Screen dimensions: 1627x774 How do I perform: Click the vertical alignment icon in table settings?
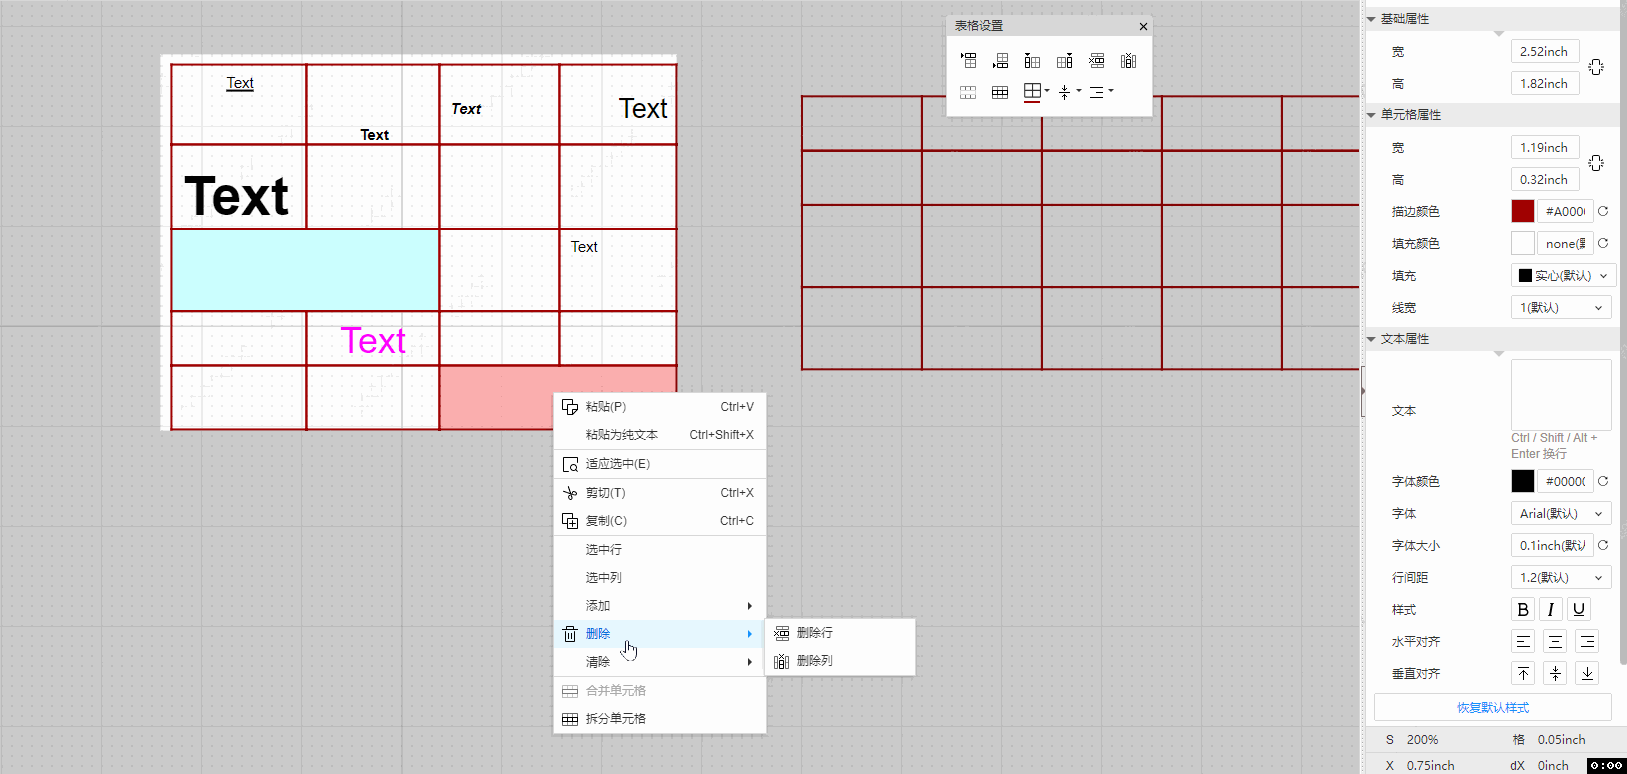(1065, 92)
